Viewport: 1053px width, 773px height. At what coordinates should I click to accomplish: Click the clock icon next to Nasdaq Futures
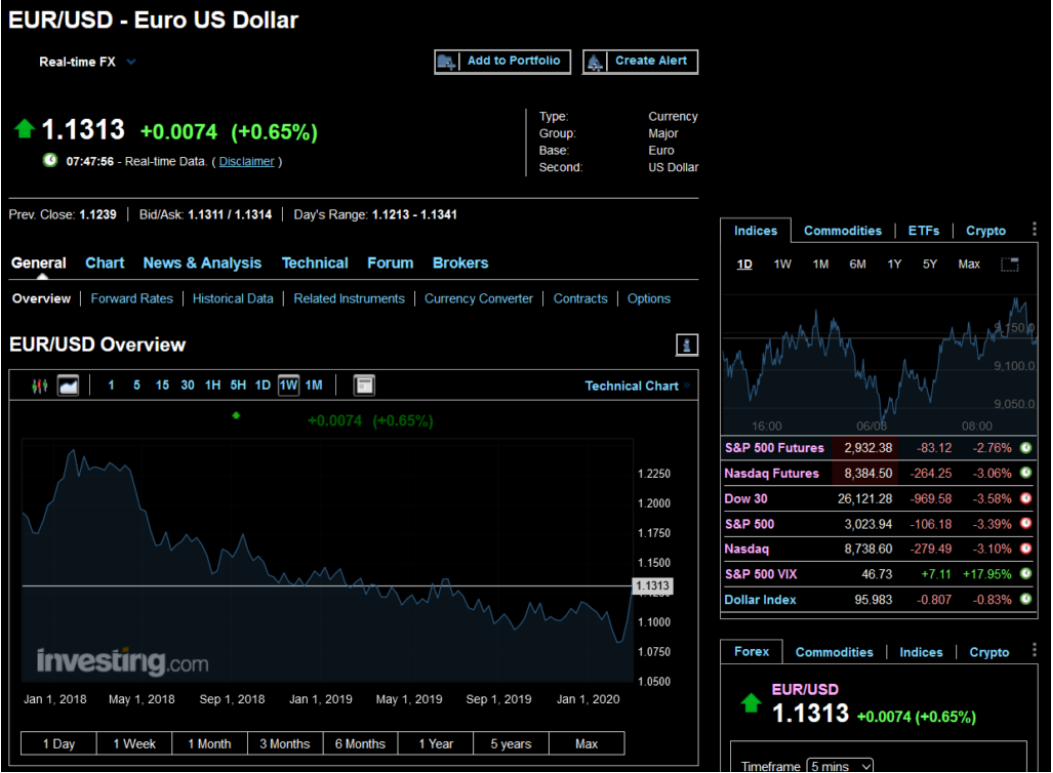(x=1025, y=473)
